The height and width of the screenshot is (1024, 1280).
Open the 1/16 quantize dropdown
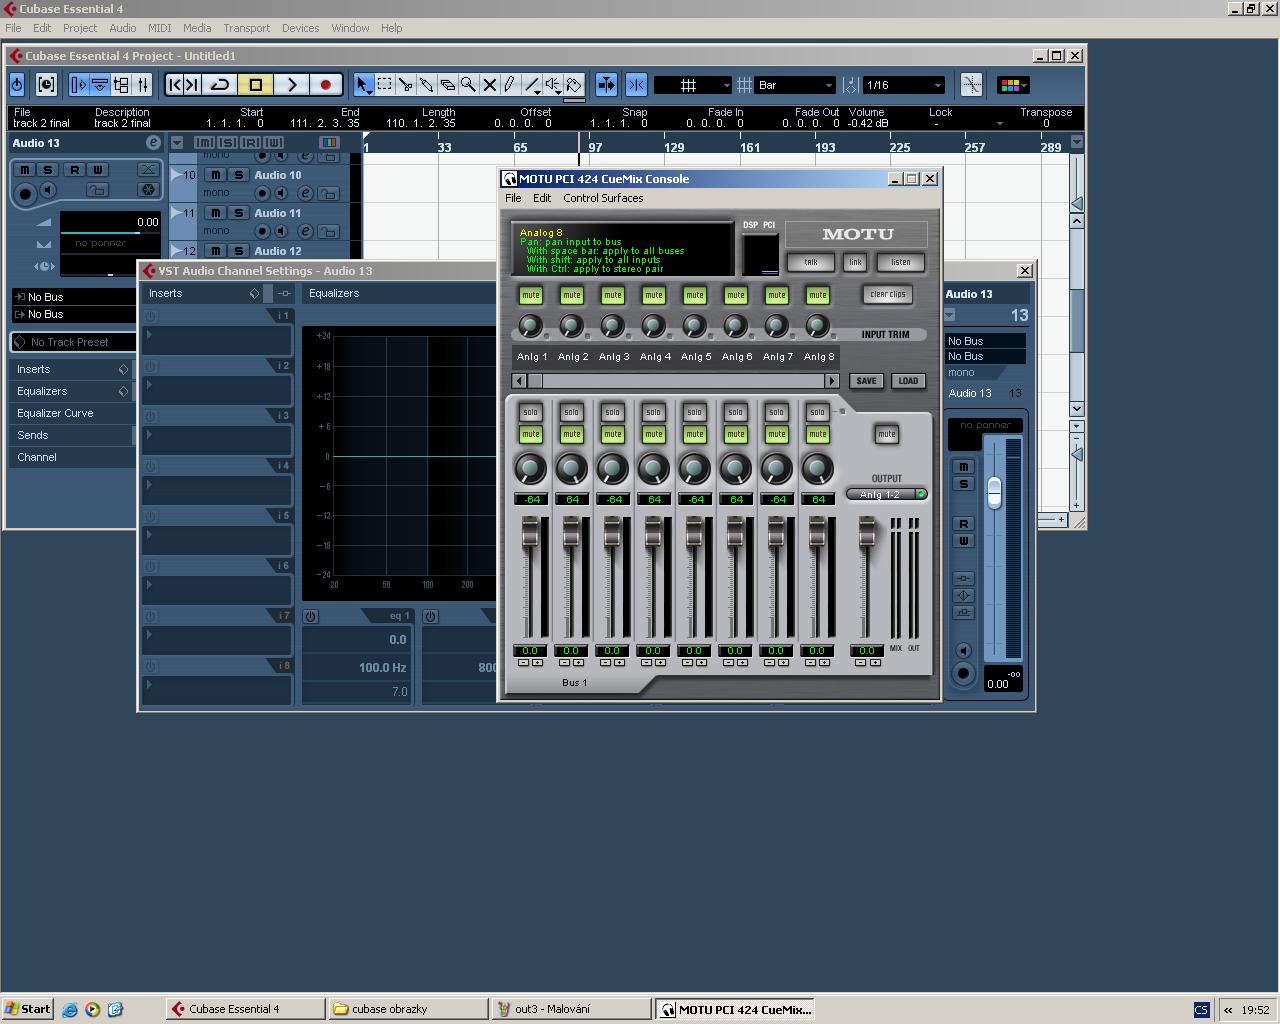coord(903,85)
